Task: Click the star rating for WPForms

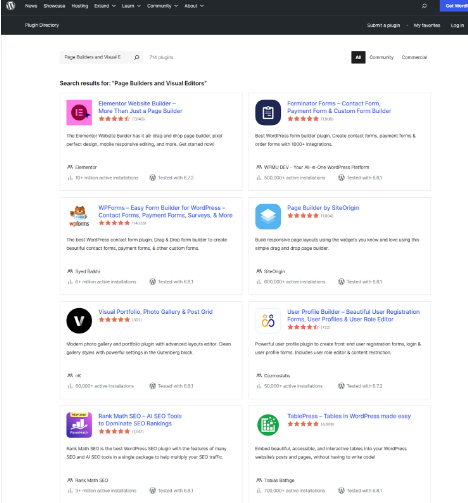Action: (x=114, y=223)
